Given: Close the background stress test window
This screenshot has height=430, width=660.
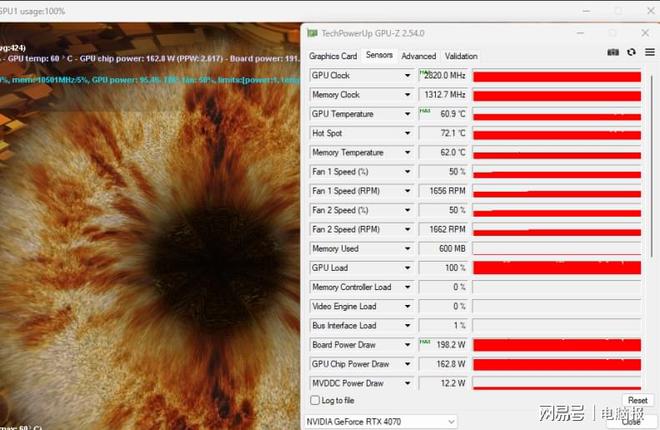Looking at the screenshot, I should 651,11.
